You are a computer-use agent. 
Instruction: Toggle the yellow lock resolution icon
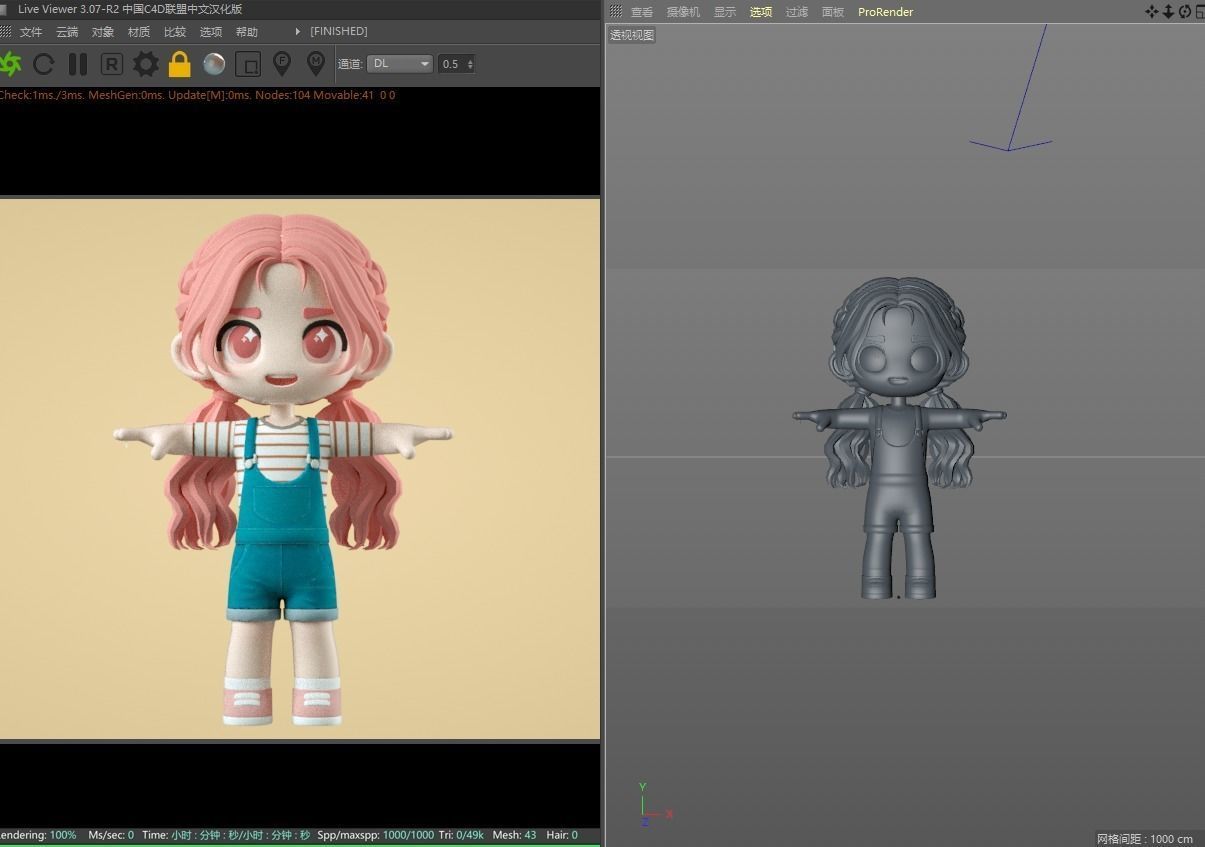[x=179, y=65]
